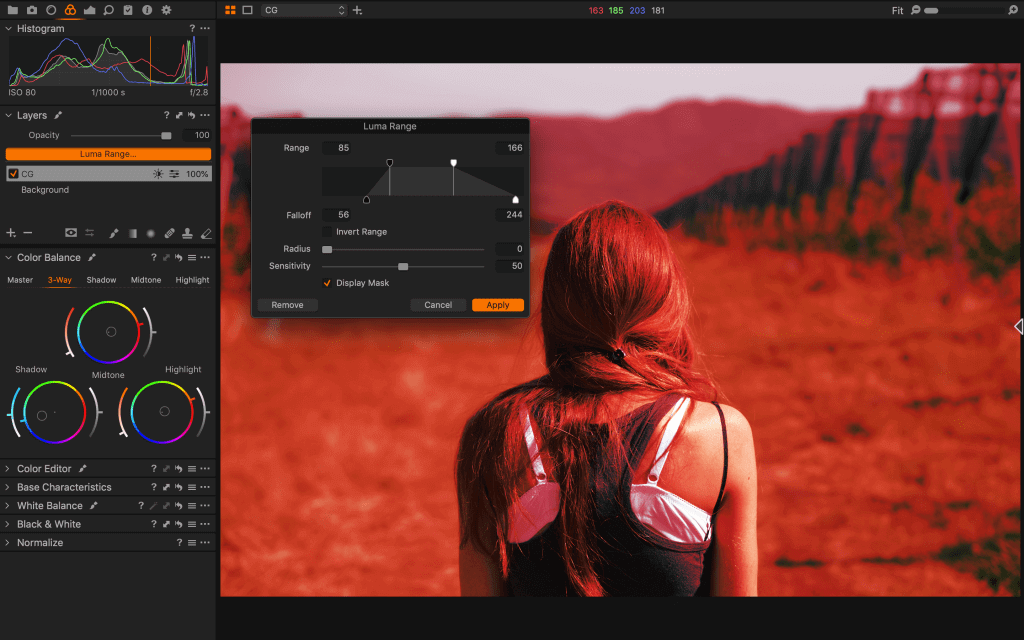Image resolution: width=1024 pixels, height=640 pixels.
Task: Select the Linear Gradient Mask tool
Action: click(x=132, y=233)
